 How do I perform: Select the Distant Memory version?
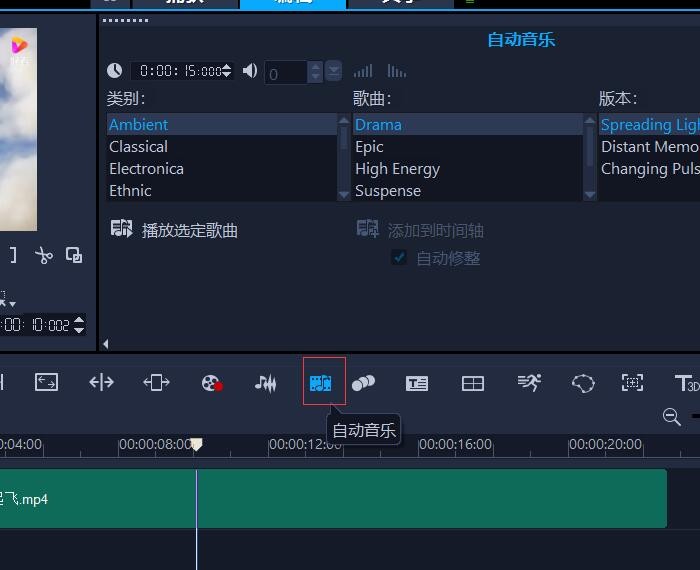(x=650, y=146)
